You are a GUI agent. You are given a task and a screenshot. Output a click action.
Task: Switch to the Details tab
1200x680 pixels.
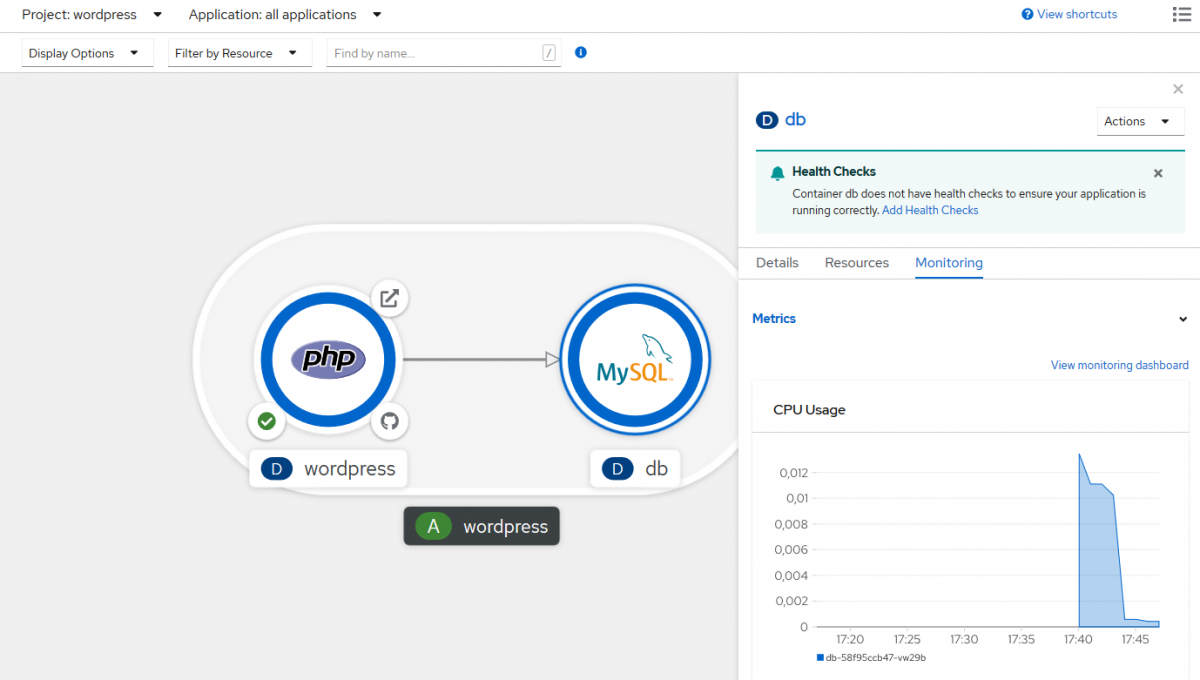pyautogui.click(x=776, y=262)
